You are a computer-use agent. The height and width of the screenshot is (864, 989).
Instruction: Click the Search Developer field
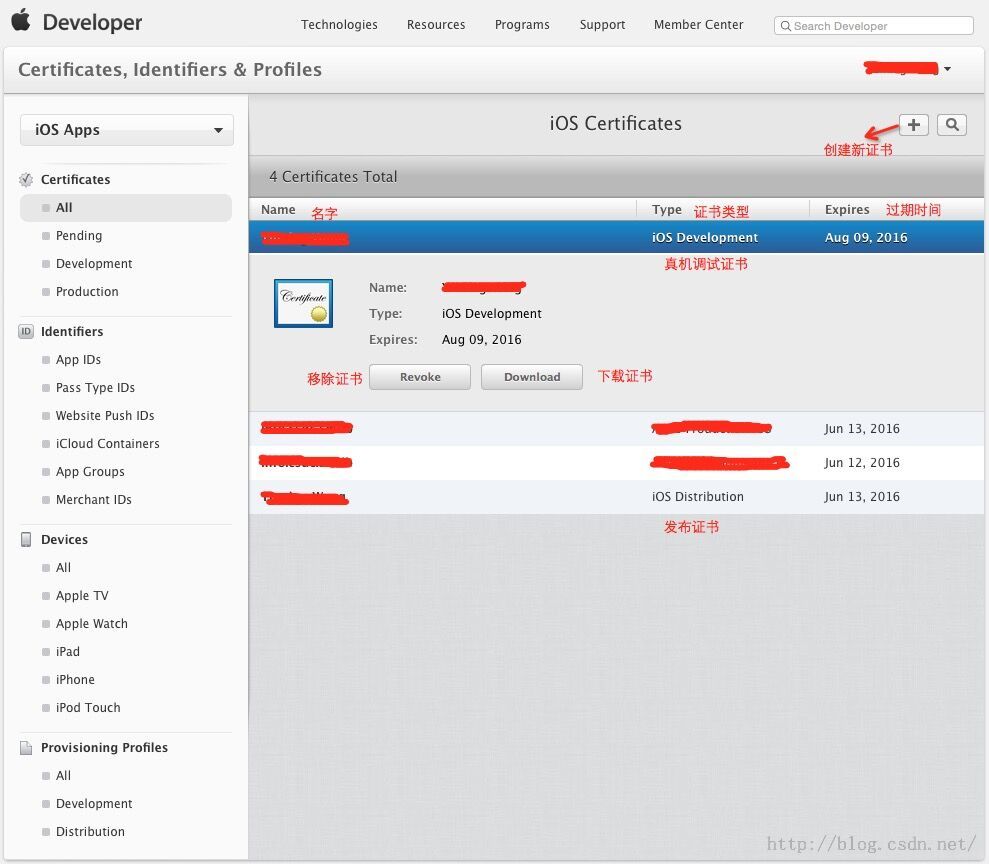pyautogui.click(x=874, y=26)
